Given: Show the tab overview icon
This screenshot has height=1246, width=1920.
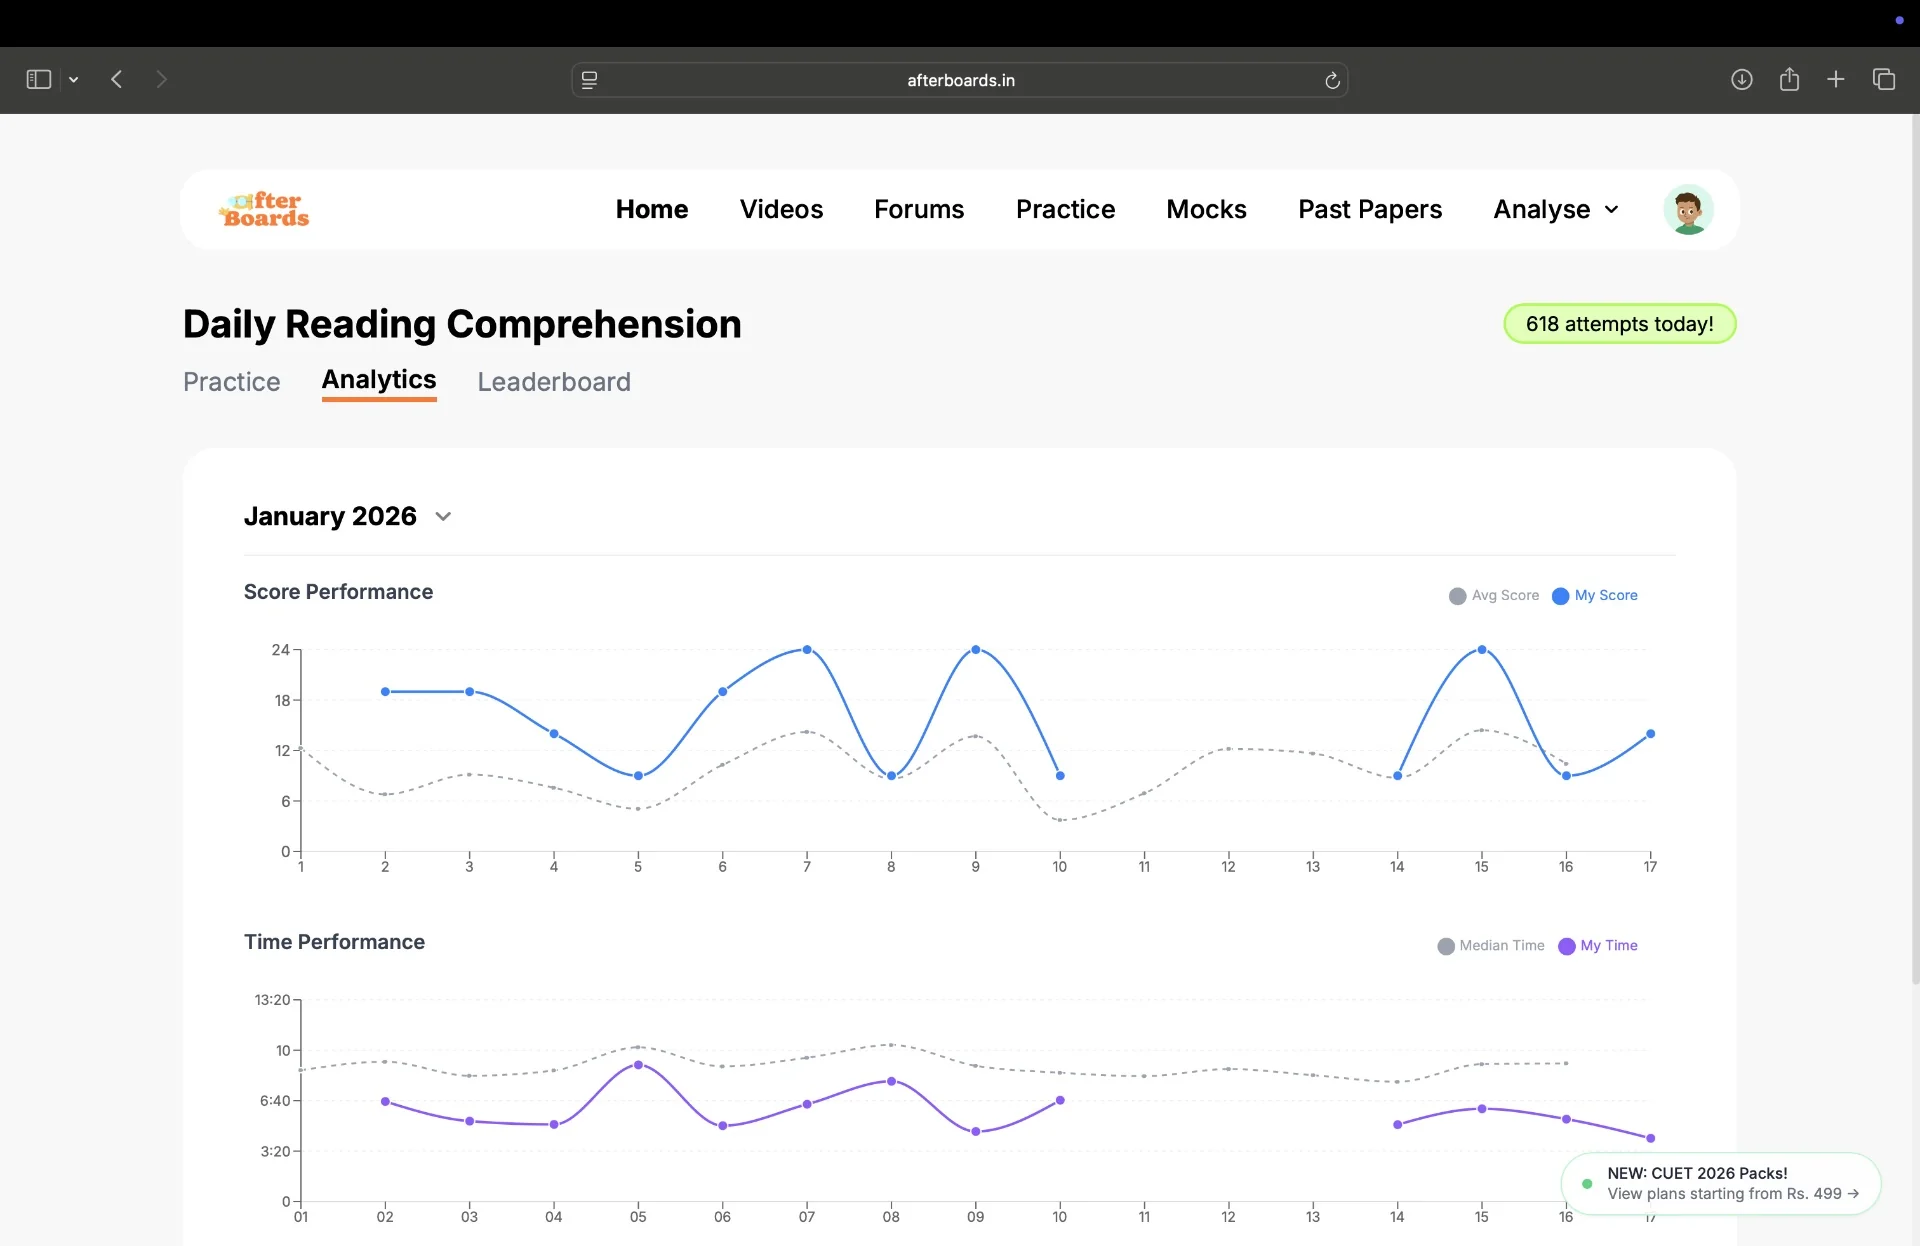Looking at the screenshot, I should 1884,79.
